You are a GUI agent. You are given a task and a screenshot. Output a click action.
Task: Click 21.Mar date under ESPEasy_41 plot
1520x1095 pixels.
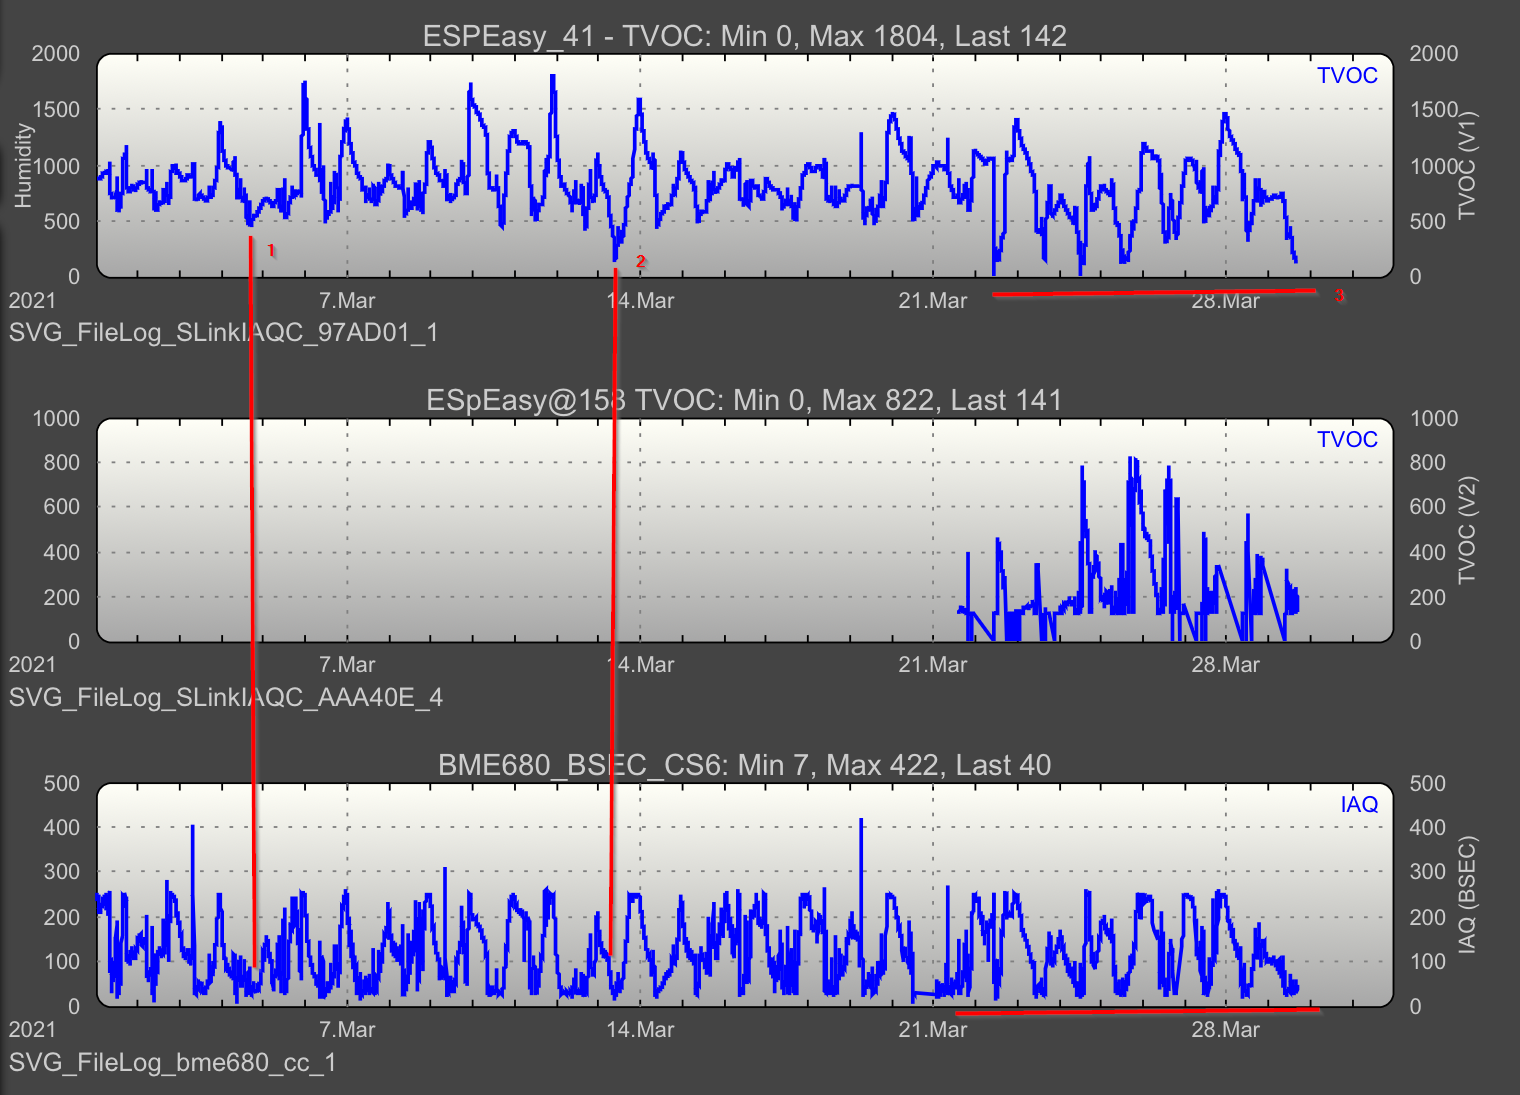pos(933,301)
